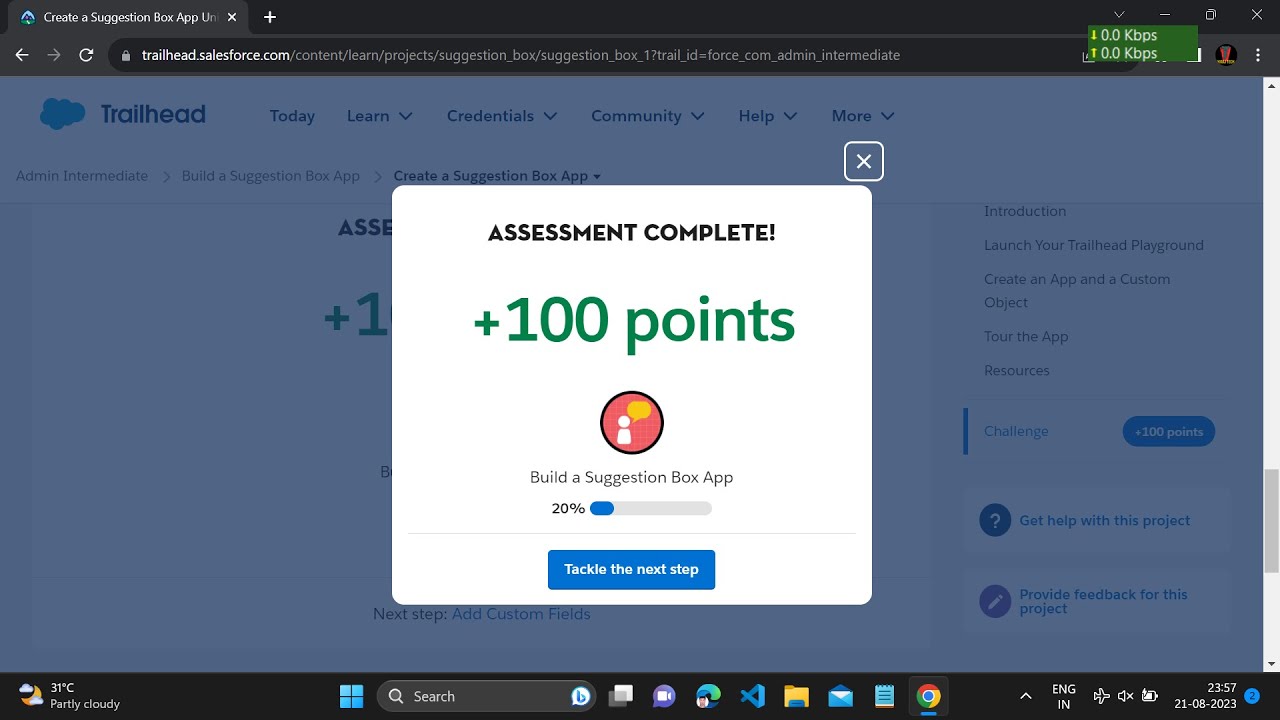This screenshot has width=1280, height=720.
Task: Expand the More dropdown menu
Action: (x=863, y=116)
